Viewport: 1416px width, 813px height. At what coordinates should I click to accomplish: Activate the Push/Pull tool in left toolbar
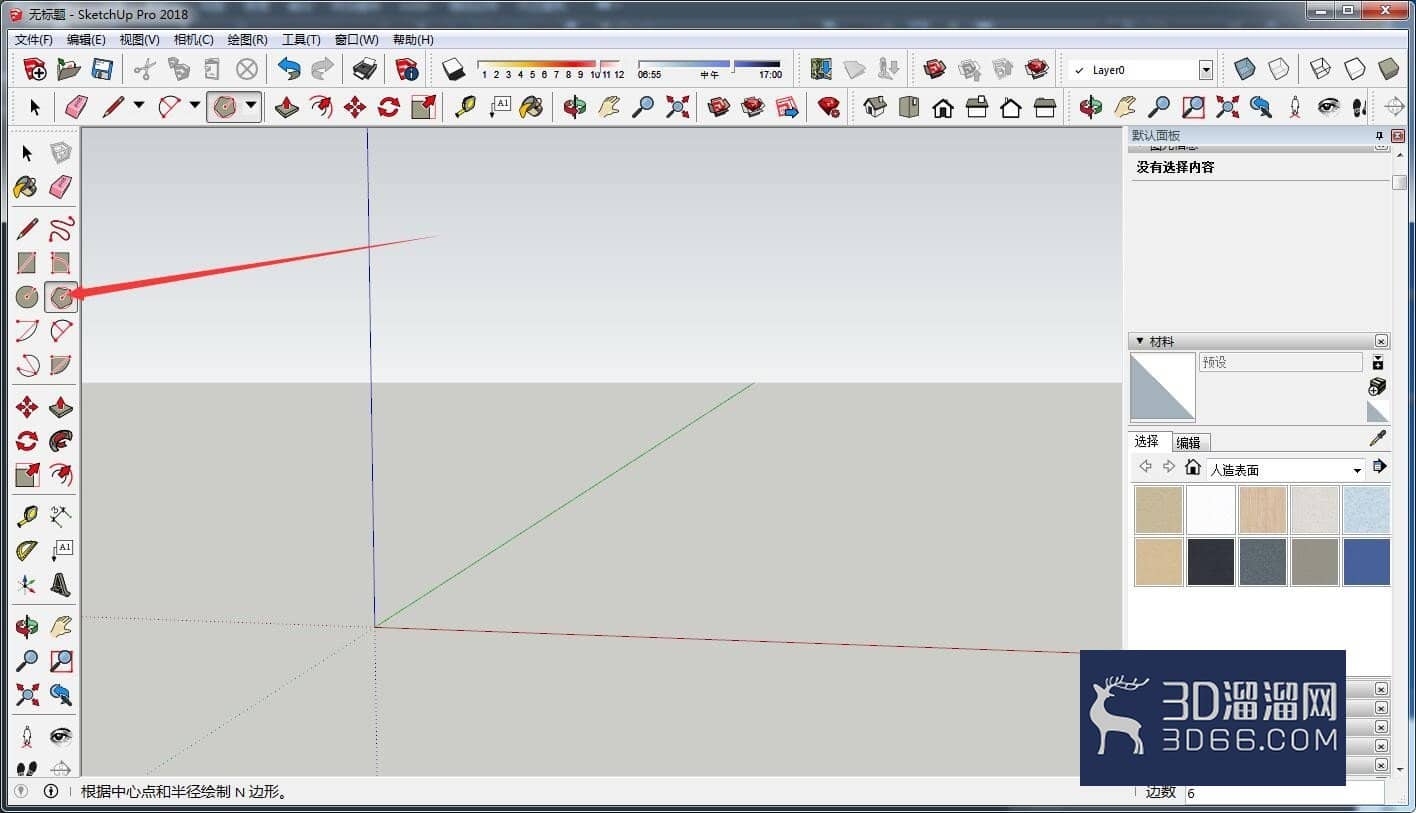point(61,407)
